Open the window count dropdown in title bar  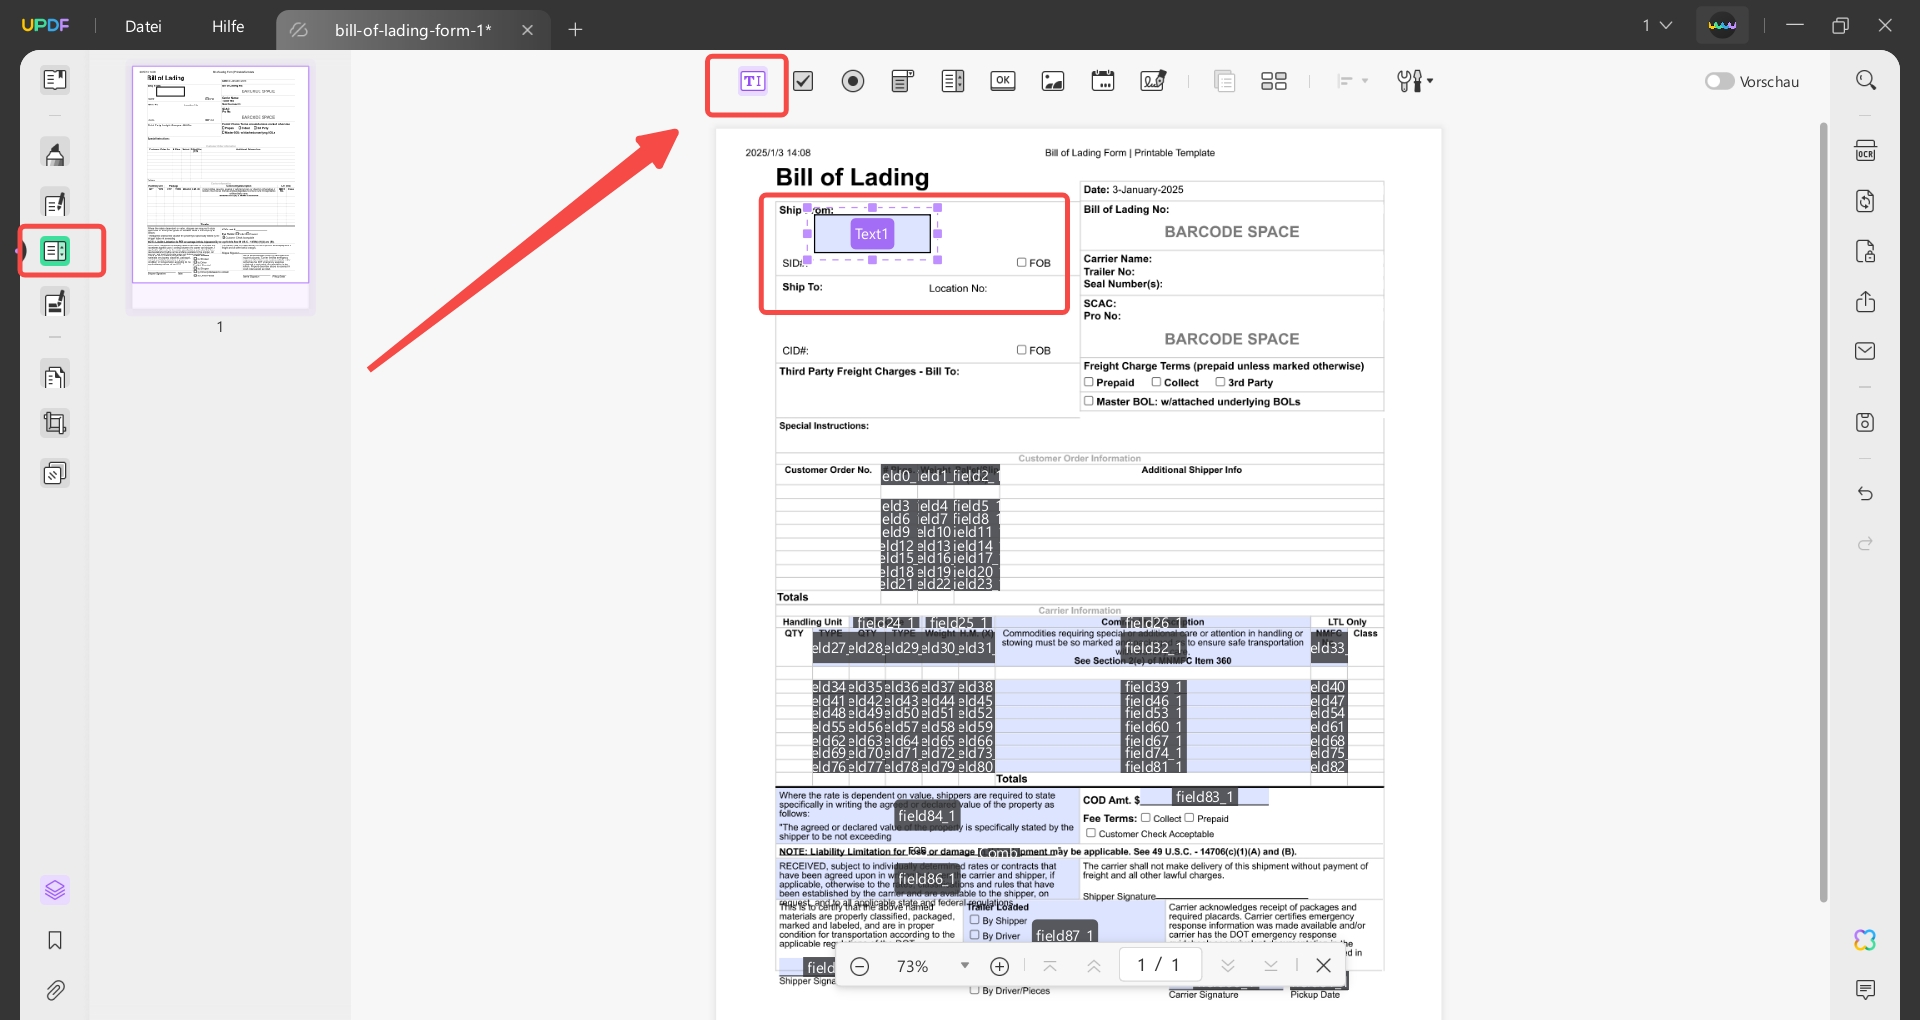[x=1657, y=25]
